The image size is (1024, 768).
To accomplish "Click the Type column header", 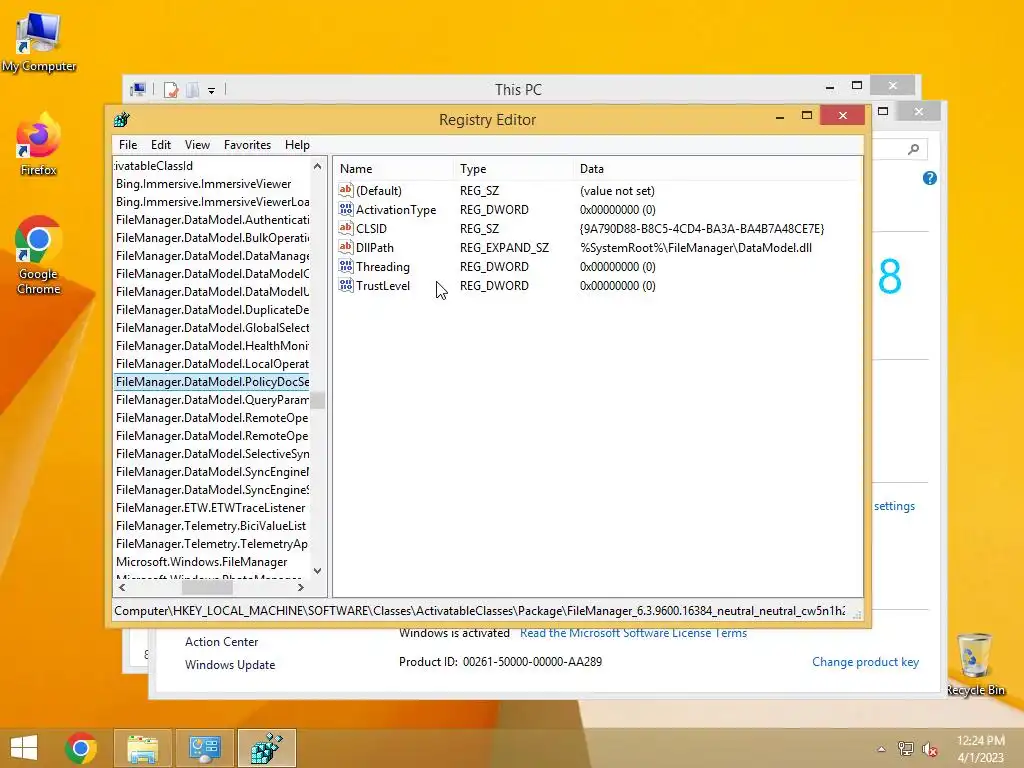I will [513, 168].
